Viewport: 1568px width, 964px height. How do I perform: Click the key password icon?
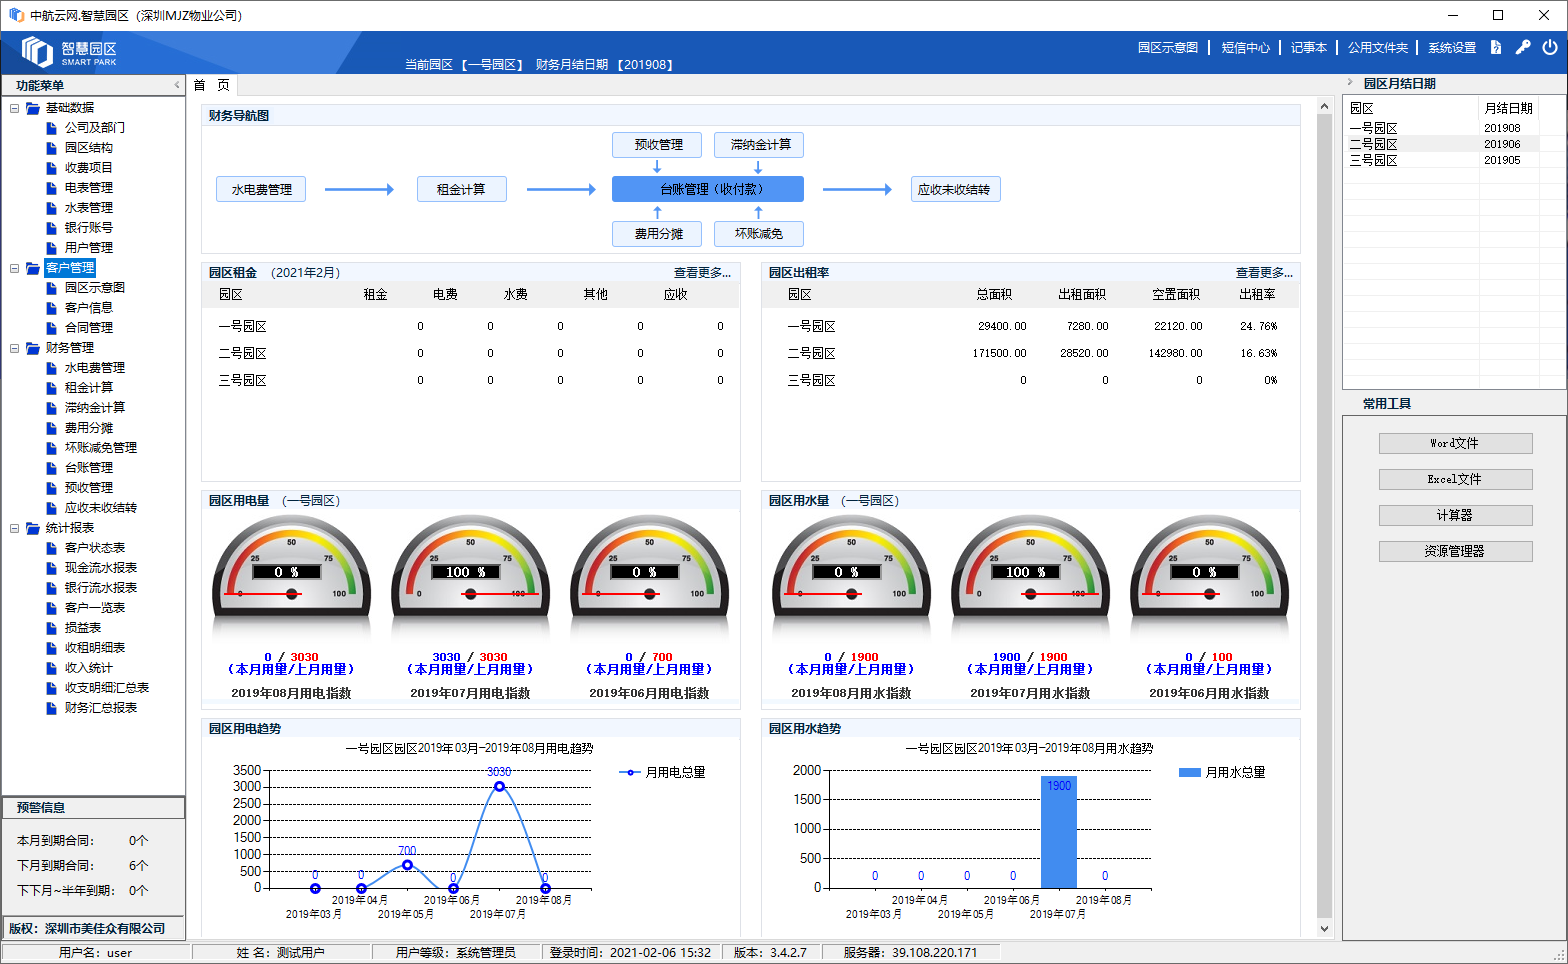(1522, 47)
